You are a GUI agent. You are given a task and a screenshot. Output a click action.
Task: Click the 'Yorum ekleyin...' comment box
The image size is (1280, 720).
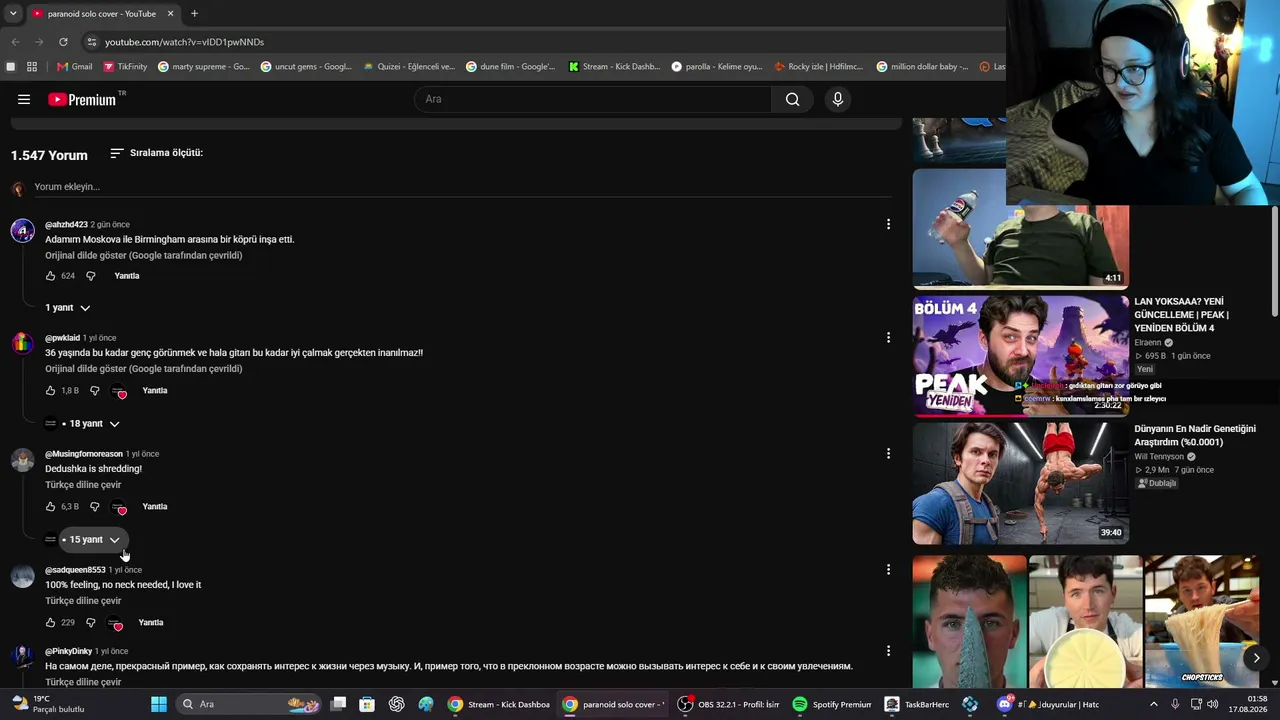click(x=463, y=187)
